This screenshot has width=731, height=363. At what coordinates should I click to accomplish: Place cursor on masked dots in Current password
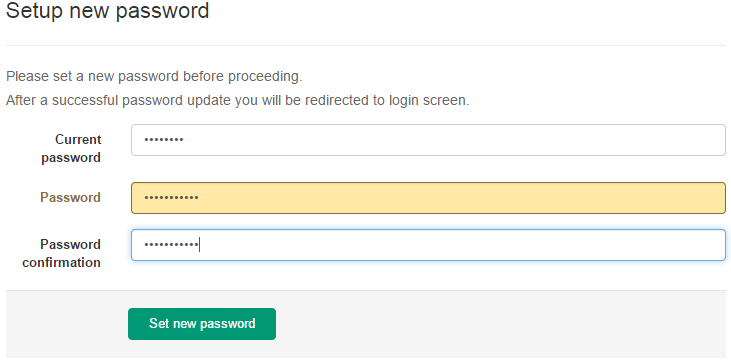(x=163, y=140)
